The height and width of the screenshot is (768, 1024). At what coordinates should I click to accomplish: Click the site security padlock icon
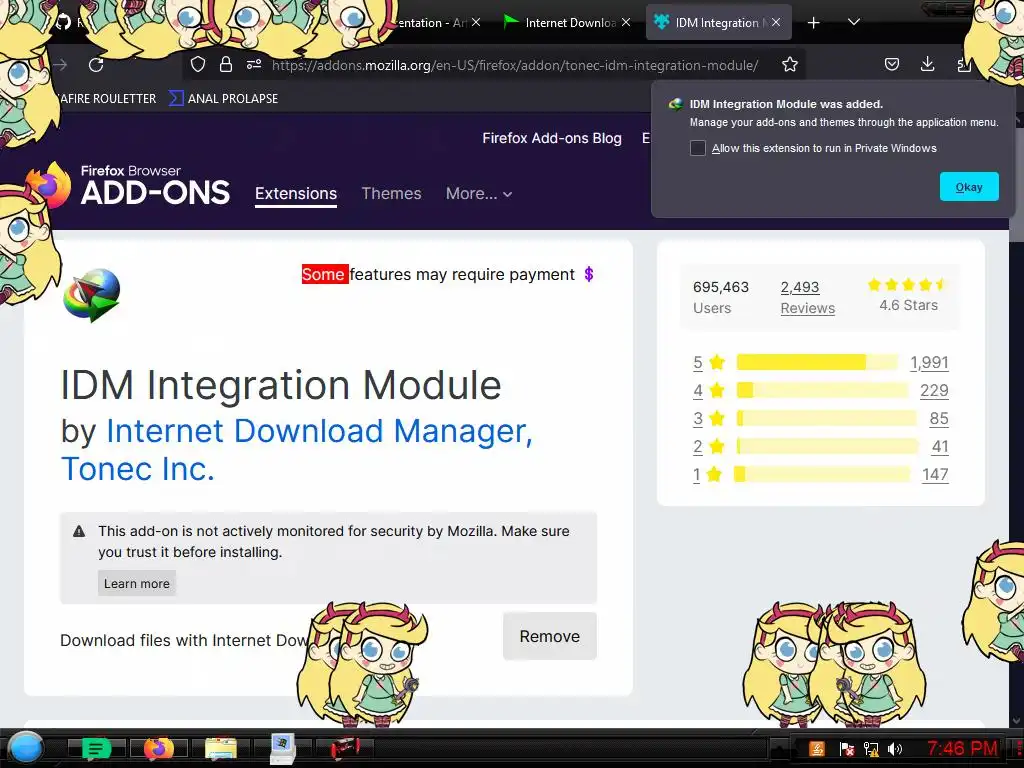(226, 64)
